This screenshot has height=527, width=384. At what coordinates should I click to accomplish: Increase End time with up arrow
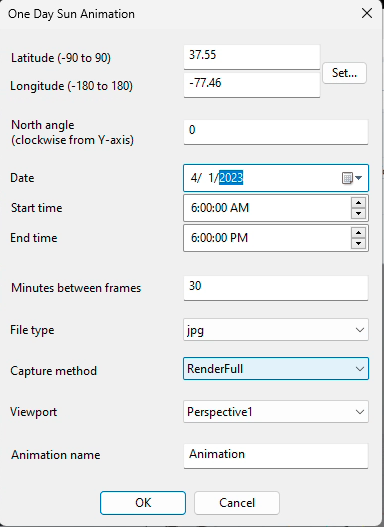click(358, 233)
